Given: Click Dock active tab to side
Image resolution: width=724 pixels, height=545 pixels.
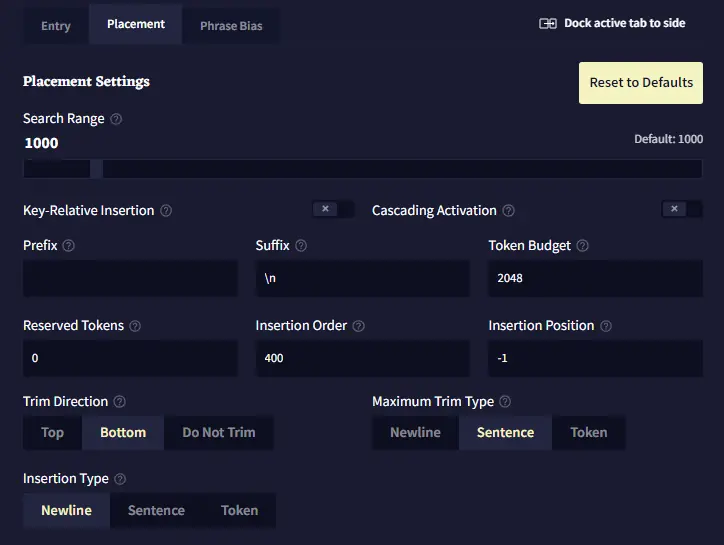Looking at the screenshot, I should 612,23.
